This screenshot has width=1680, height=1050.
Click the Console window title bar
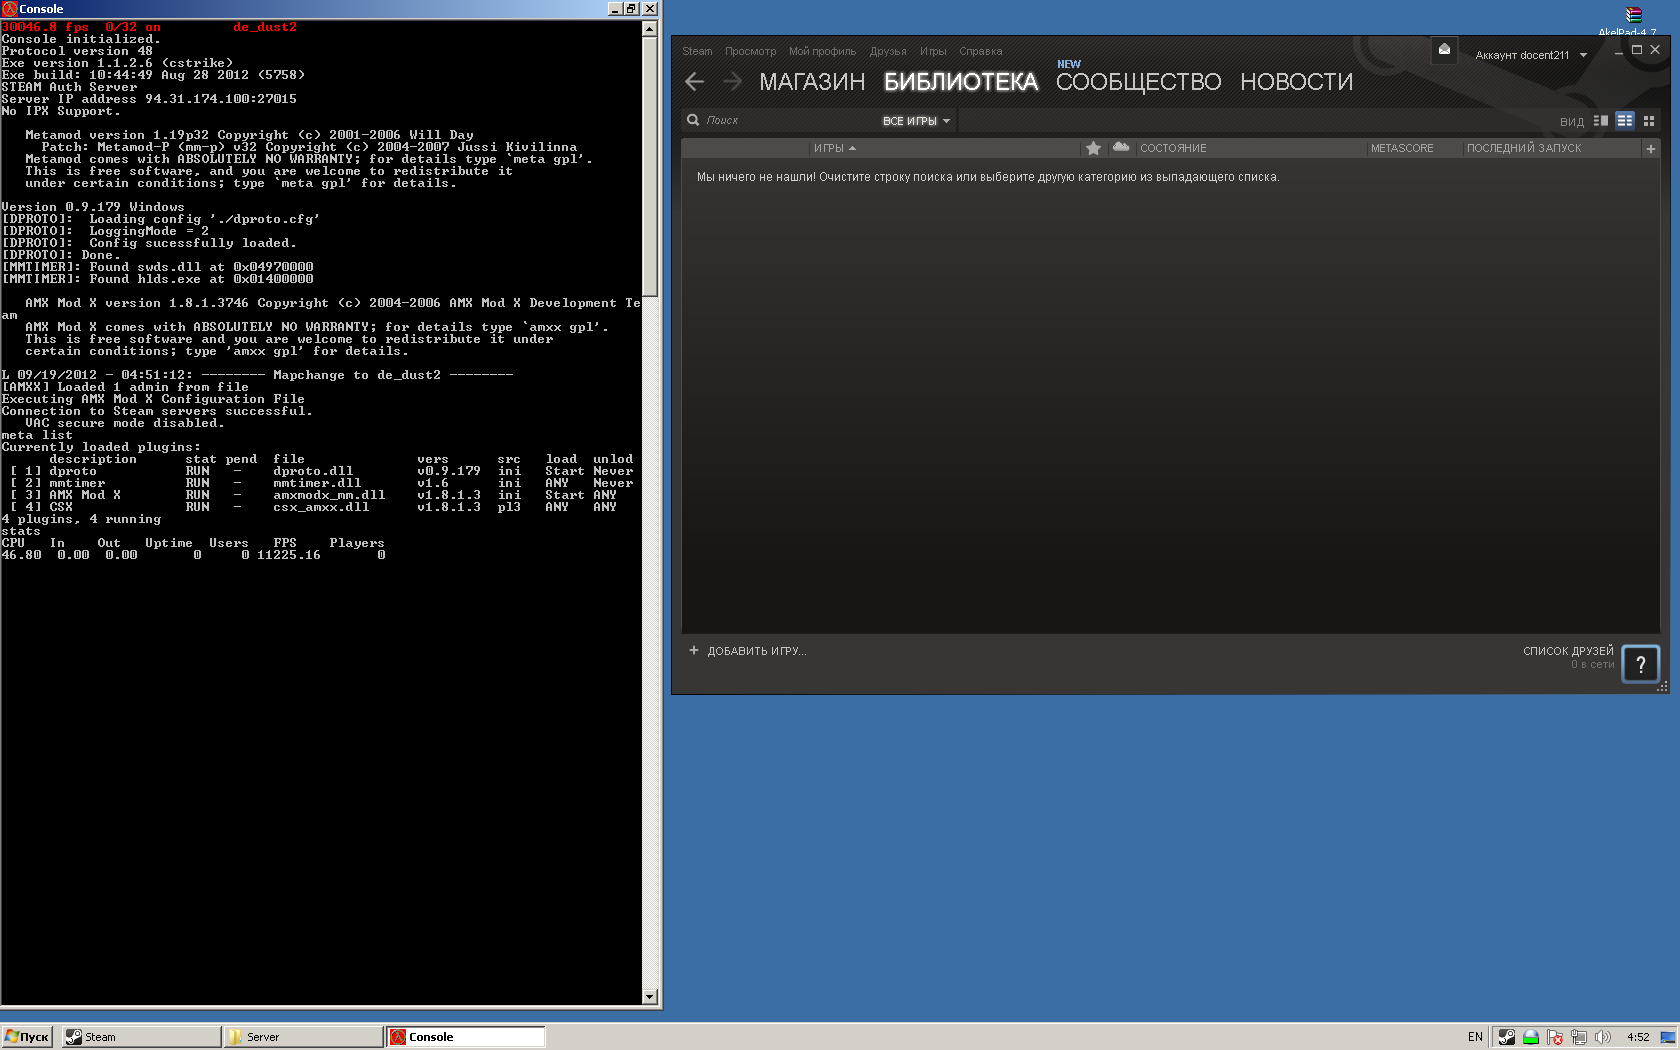[x=330, y=9]
